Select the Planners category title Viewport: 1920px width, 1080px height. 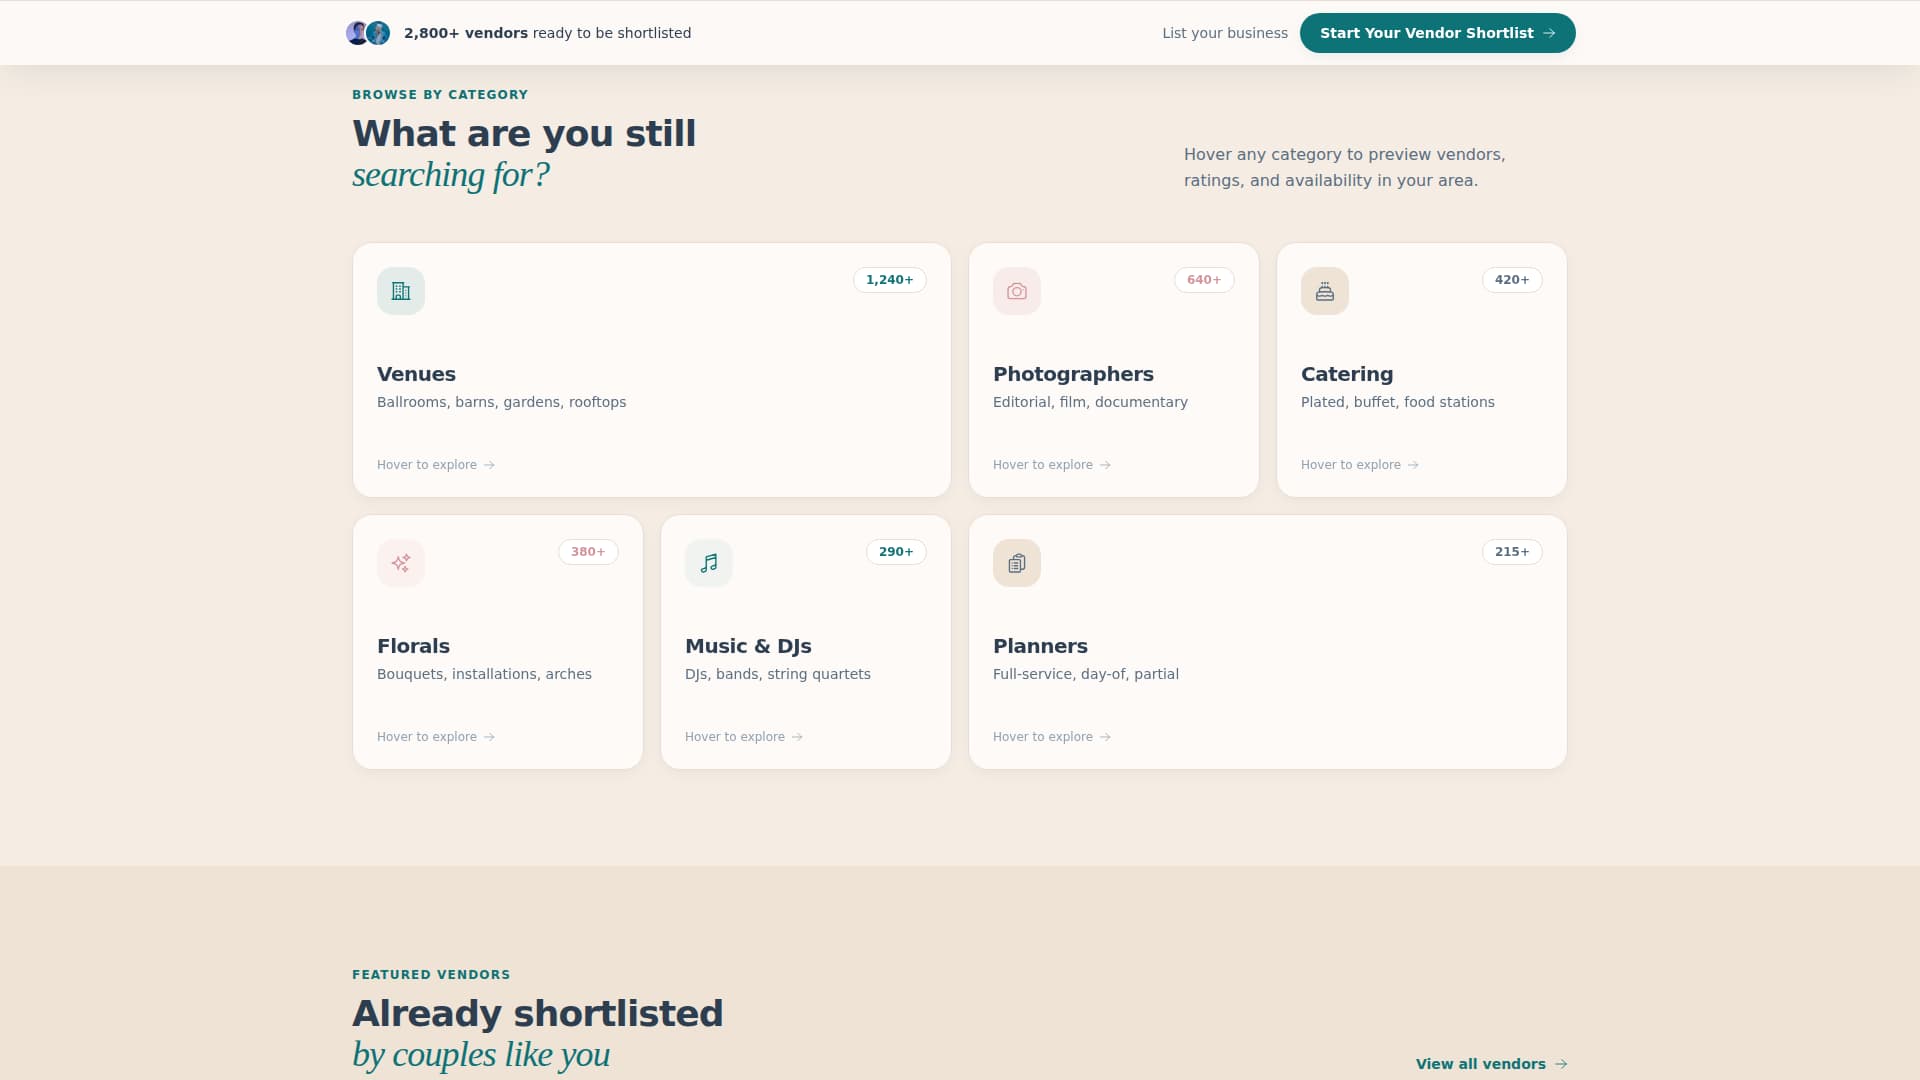[1040, 646]
